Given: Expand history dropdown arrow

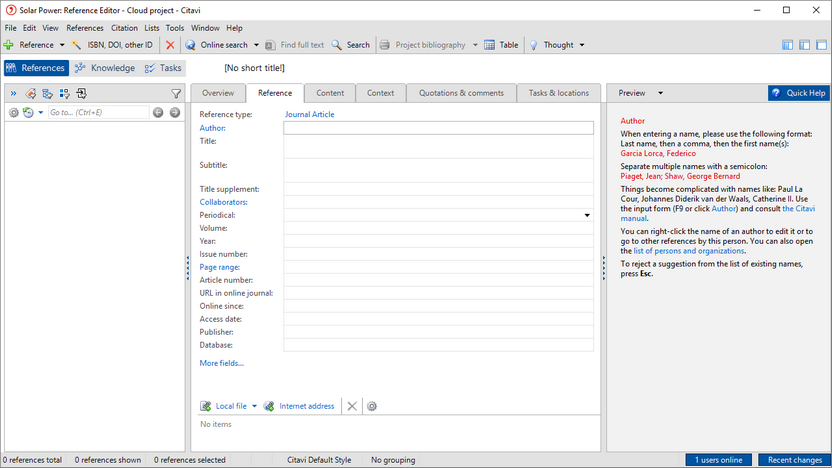Looking at the screenshot, I should [x=40, y=112].
